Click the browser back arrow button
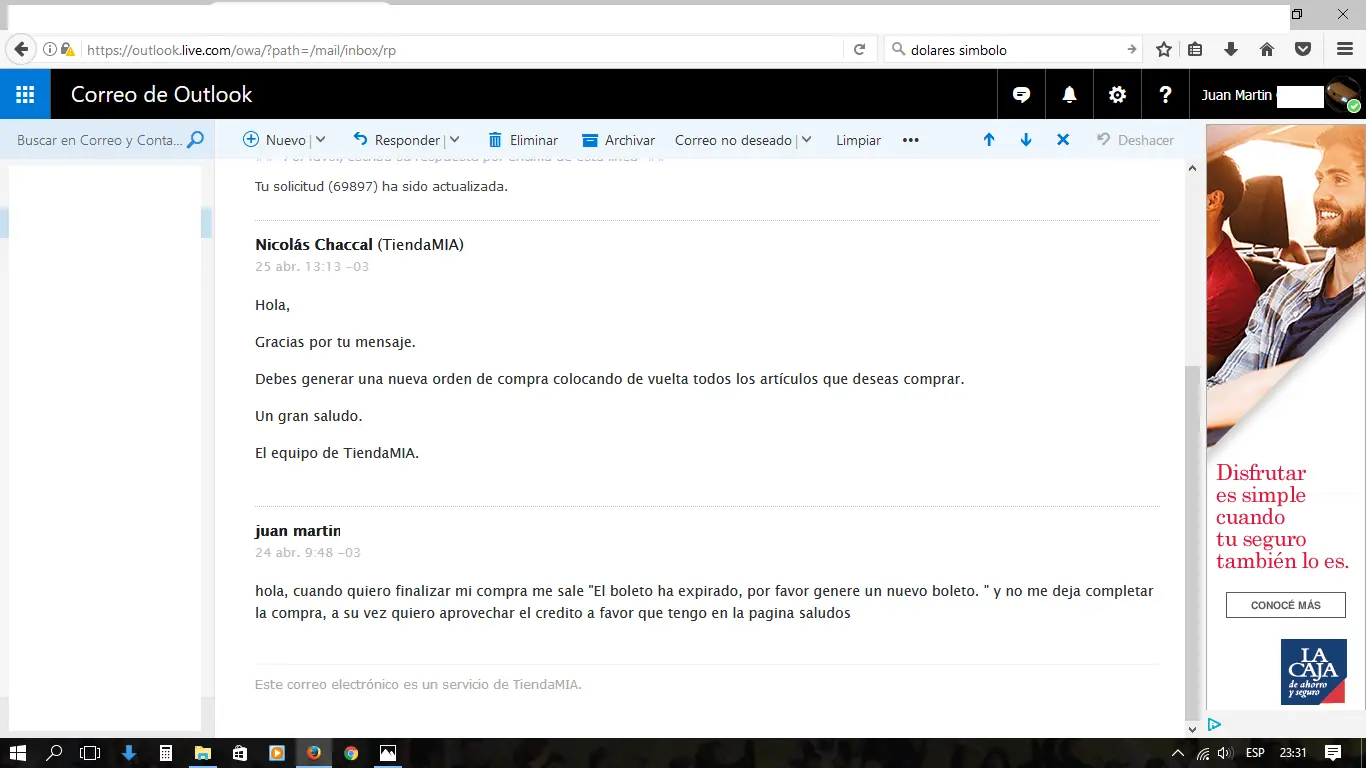The height and width of the screenshot is (768, 1366). [21, 49]
